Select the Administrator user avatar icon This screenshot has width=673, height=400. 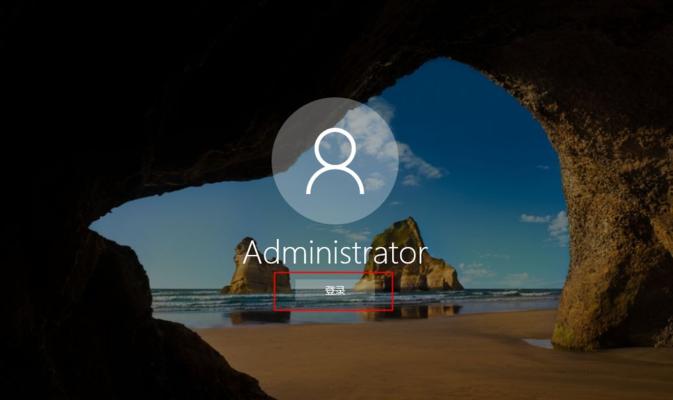pos(335,161)
